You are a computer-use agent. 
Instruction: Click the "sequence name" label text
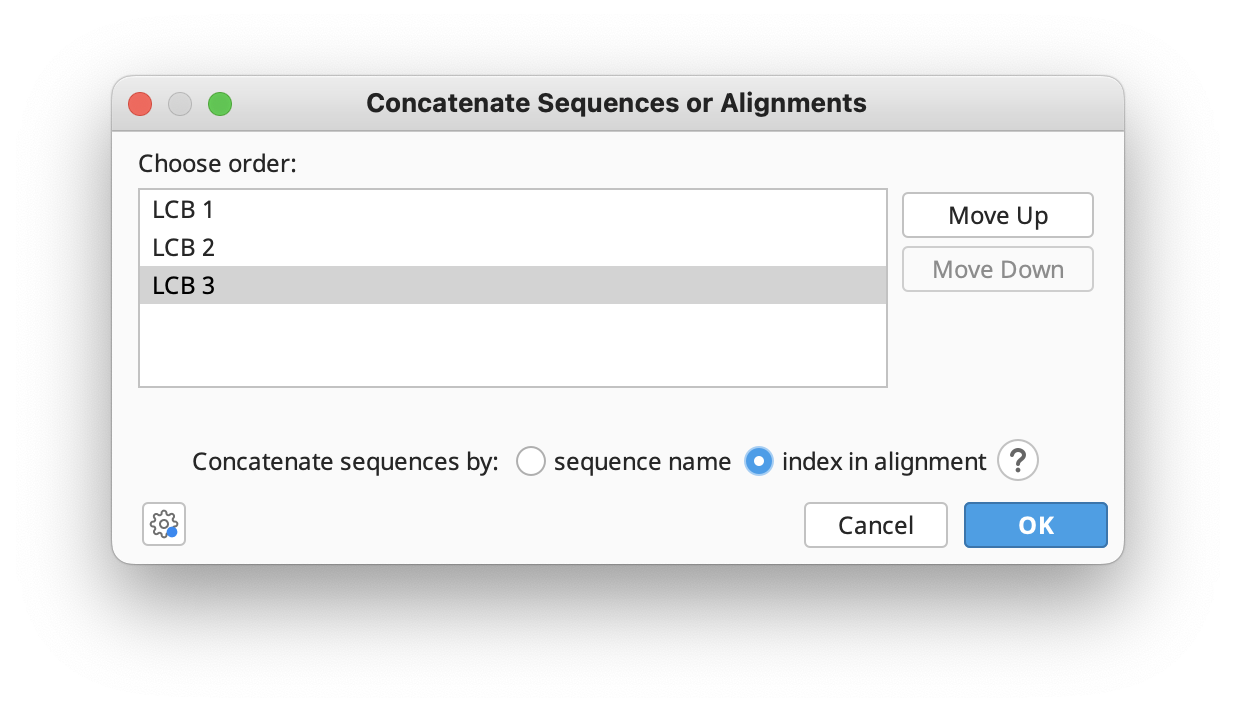[x=642, y=461]
